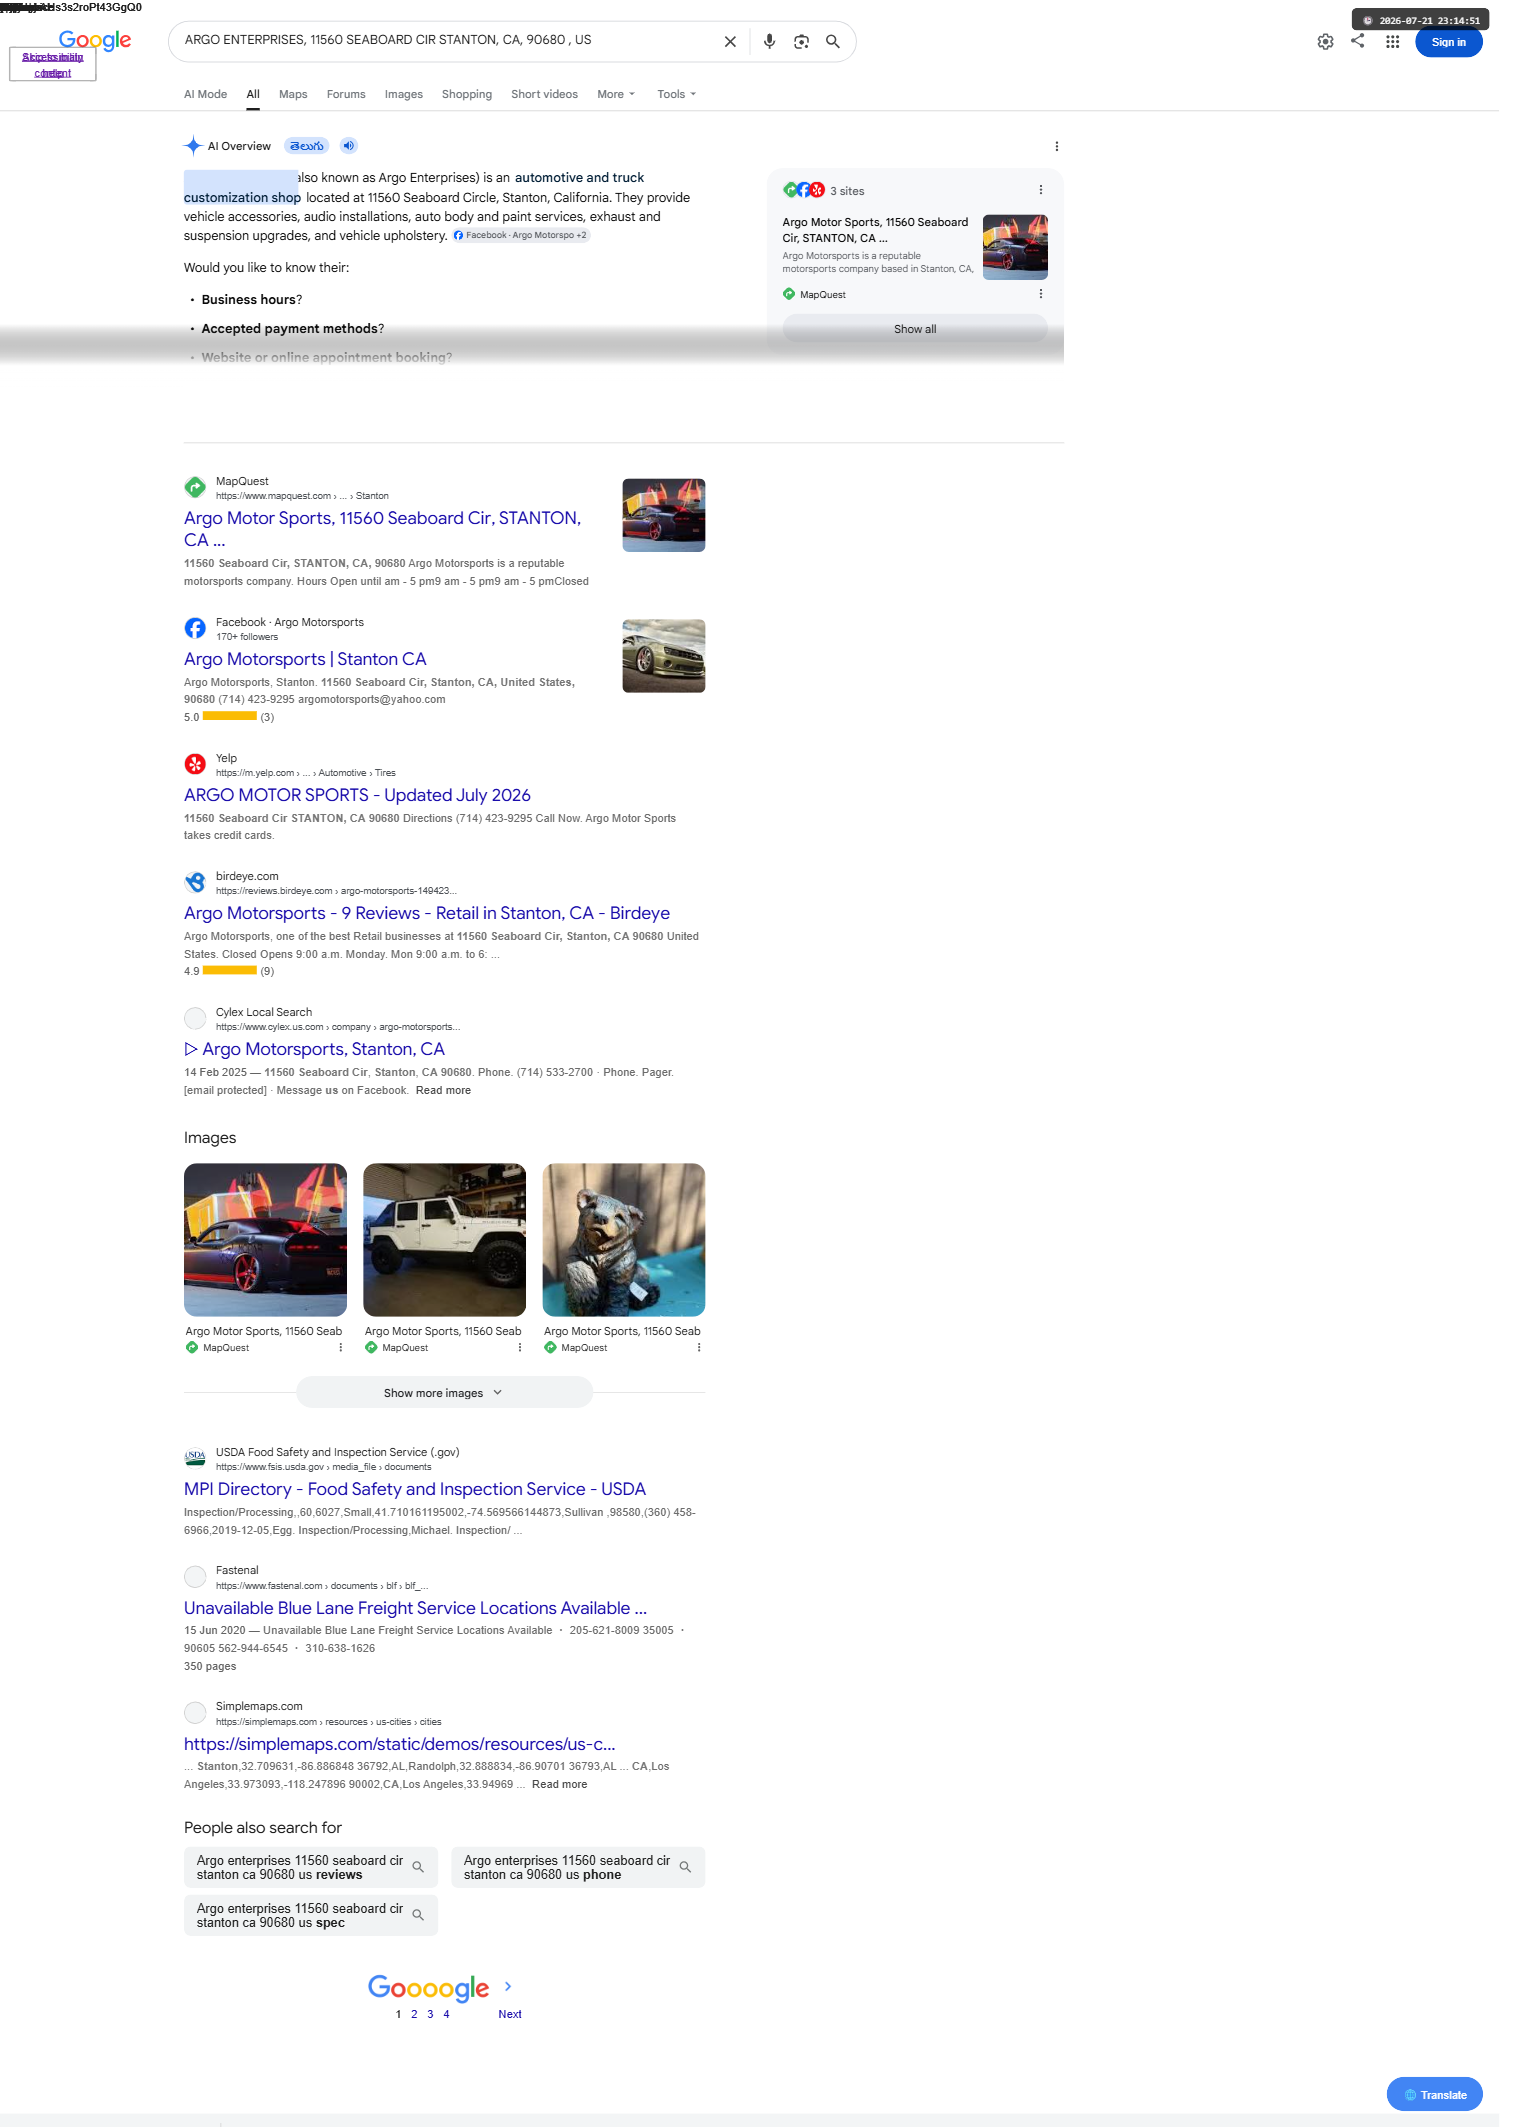Open search by image (Lens) icon
1517x2127 pixels.
pos(801,42)
